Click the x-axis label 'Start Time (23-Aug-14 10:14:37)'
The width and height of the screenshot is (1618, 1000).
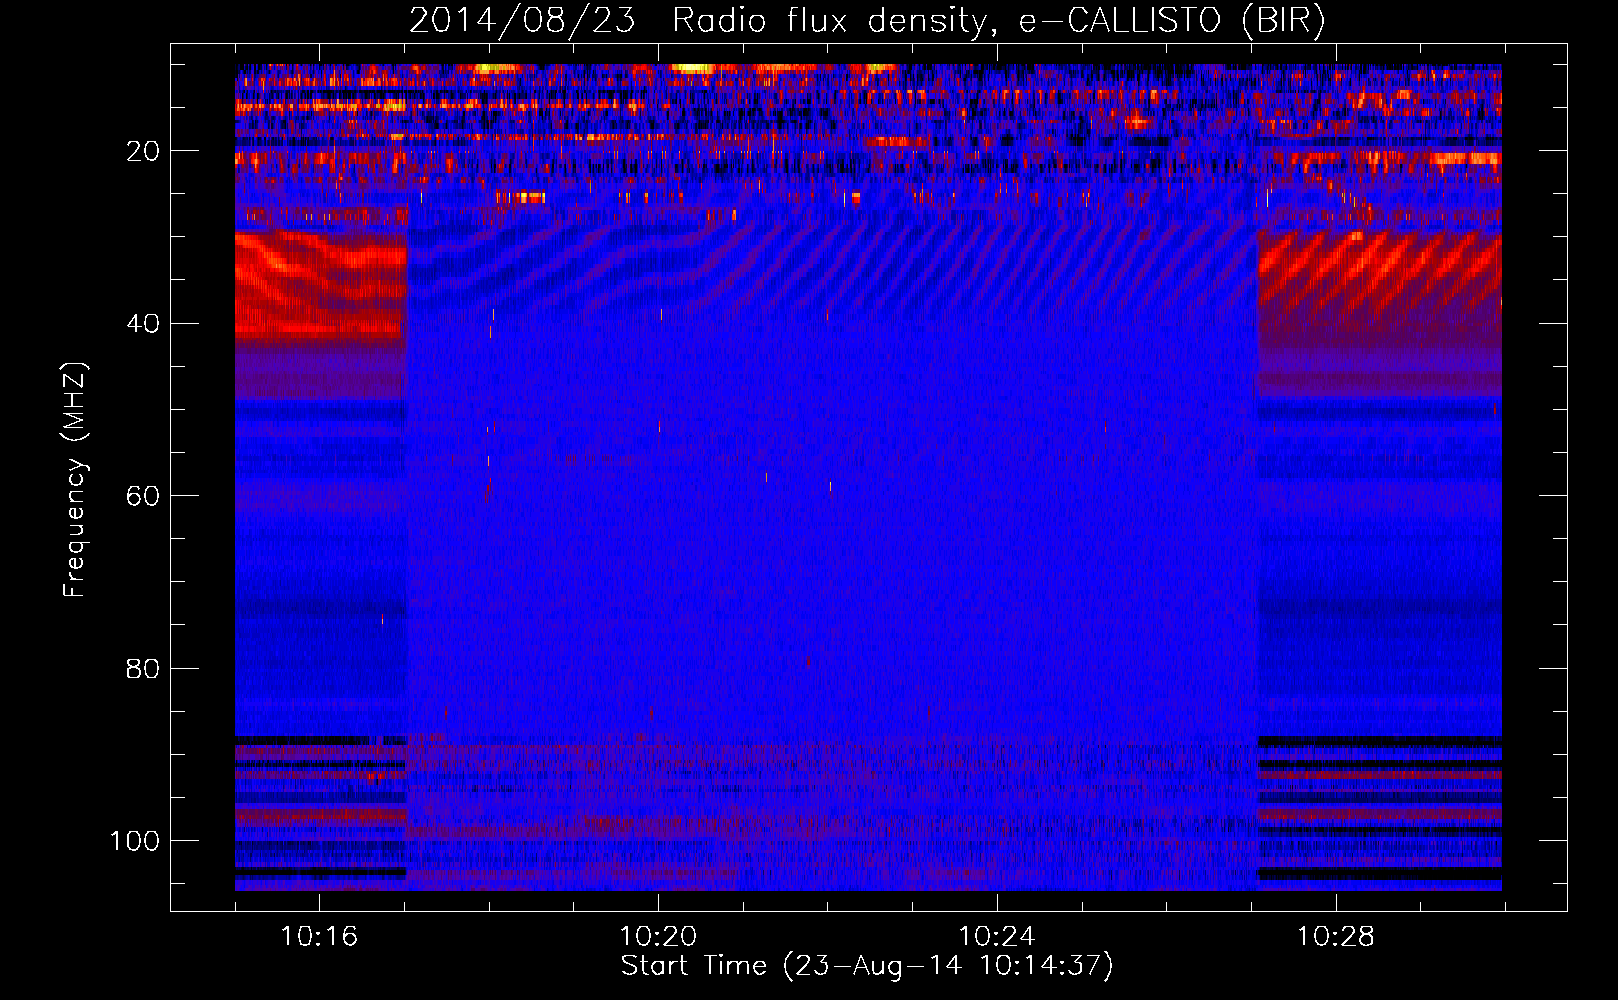pyautogui.click(x=867, y=966)
